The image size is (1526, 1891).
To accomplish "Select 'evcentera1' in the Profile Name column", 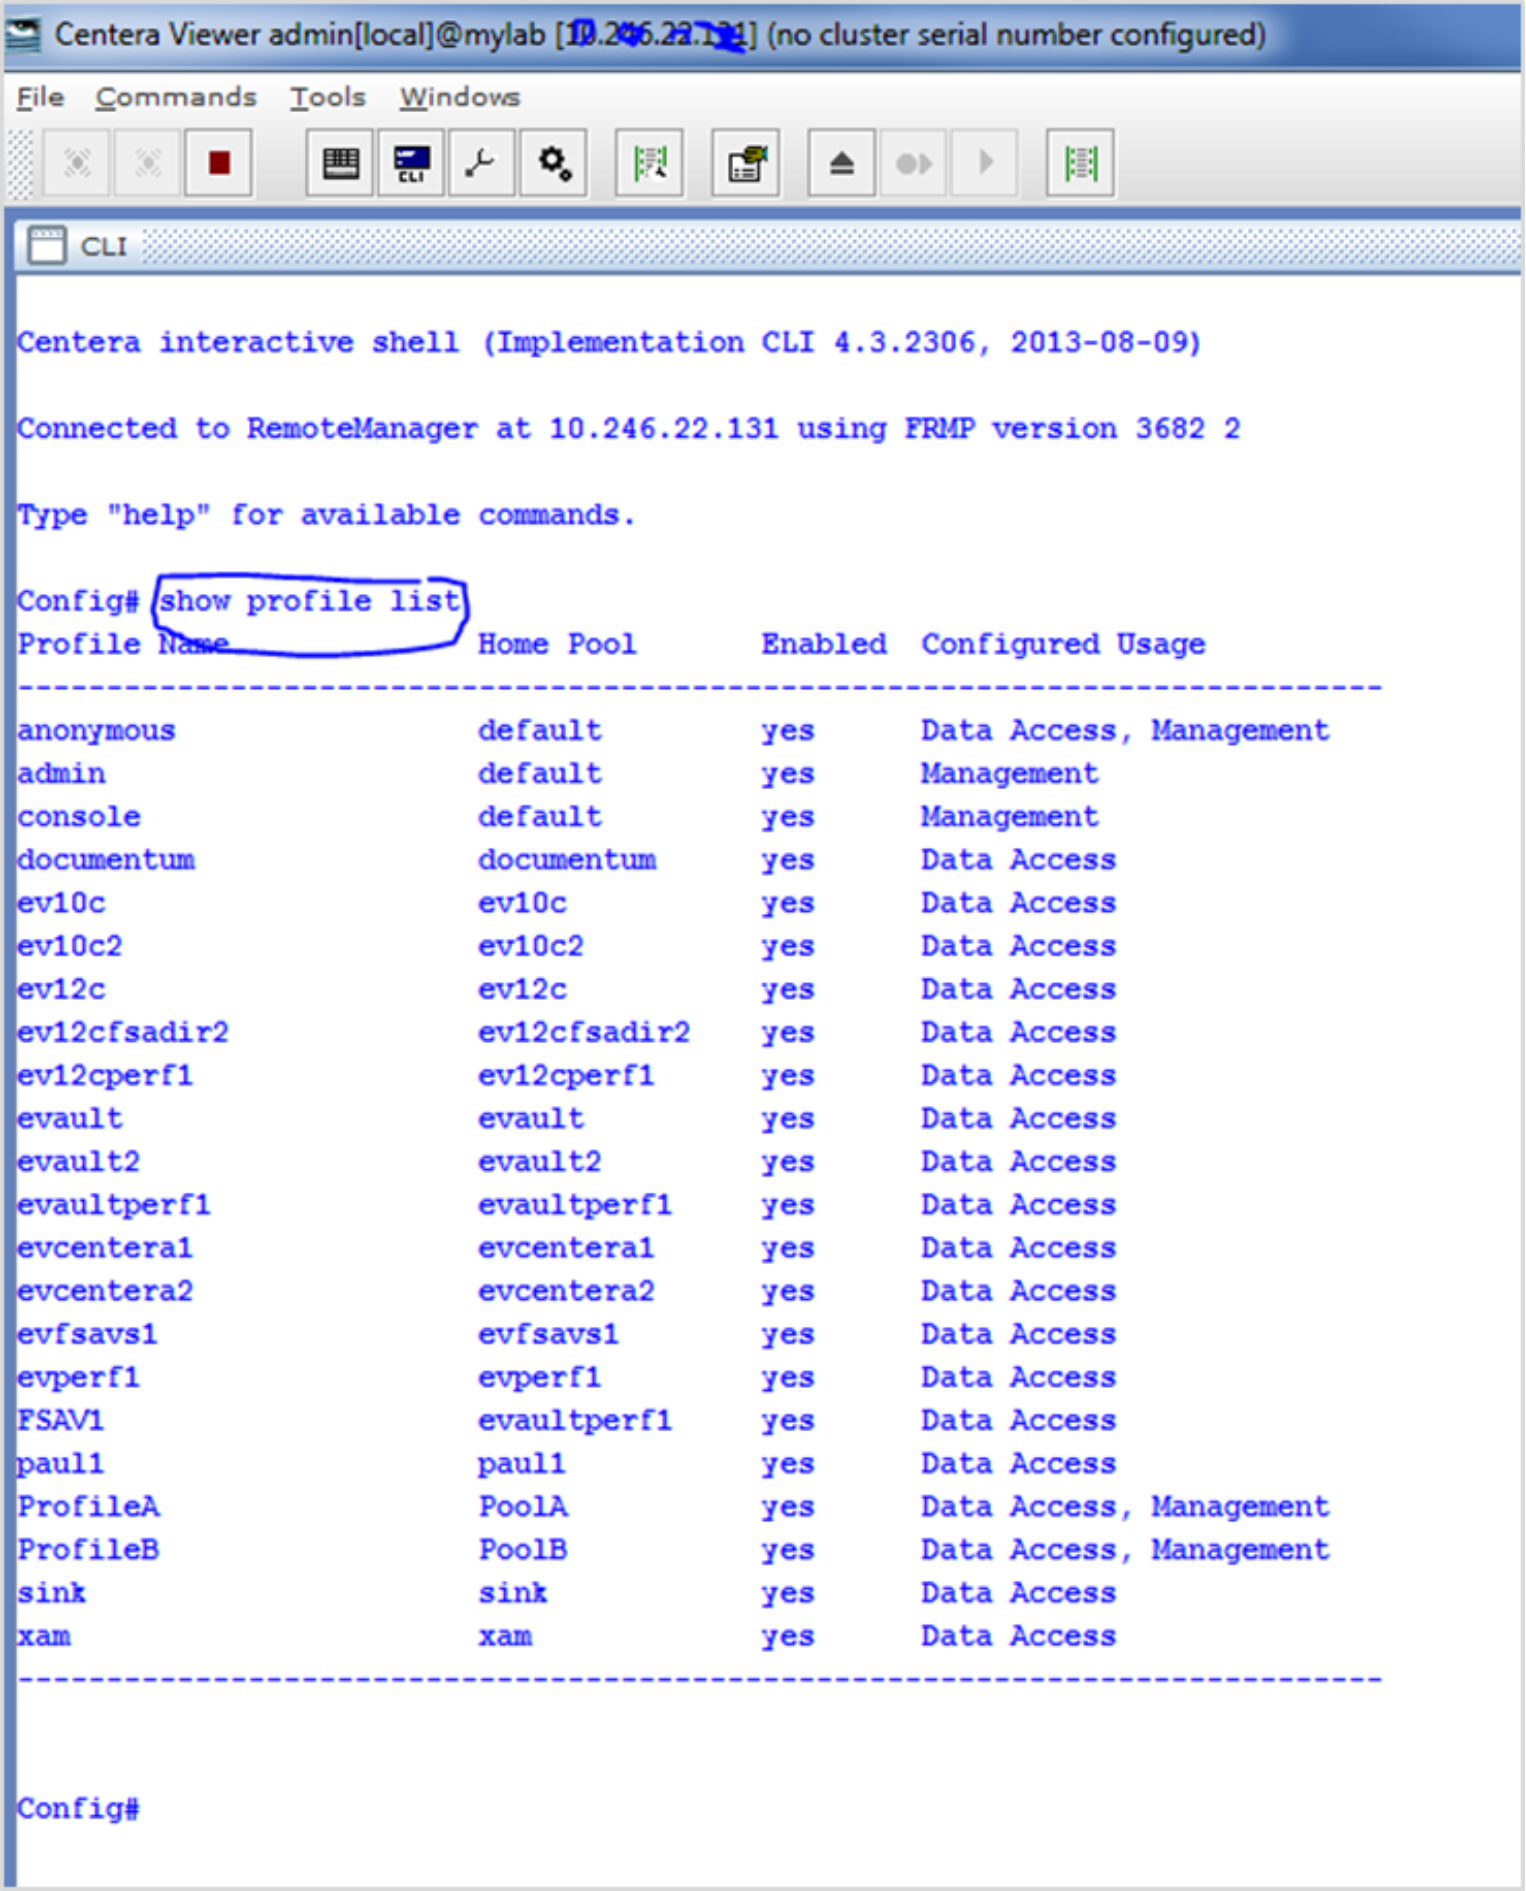I will 106,1248.
